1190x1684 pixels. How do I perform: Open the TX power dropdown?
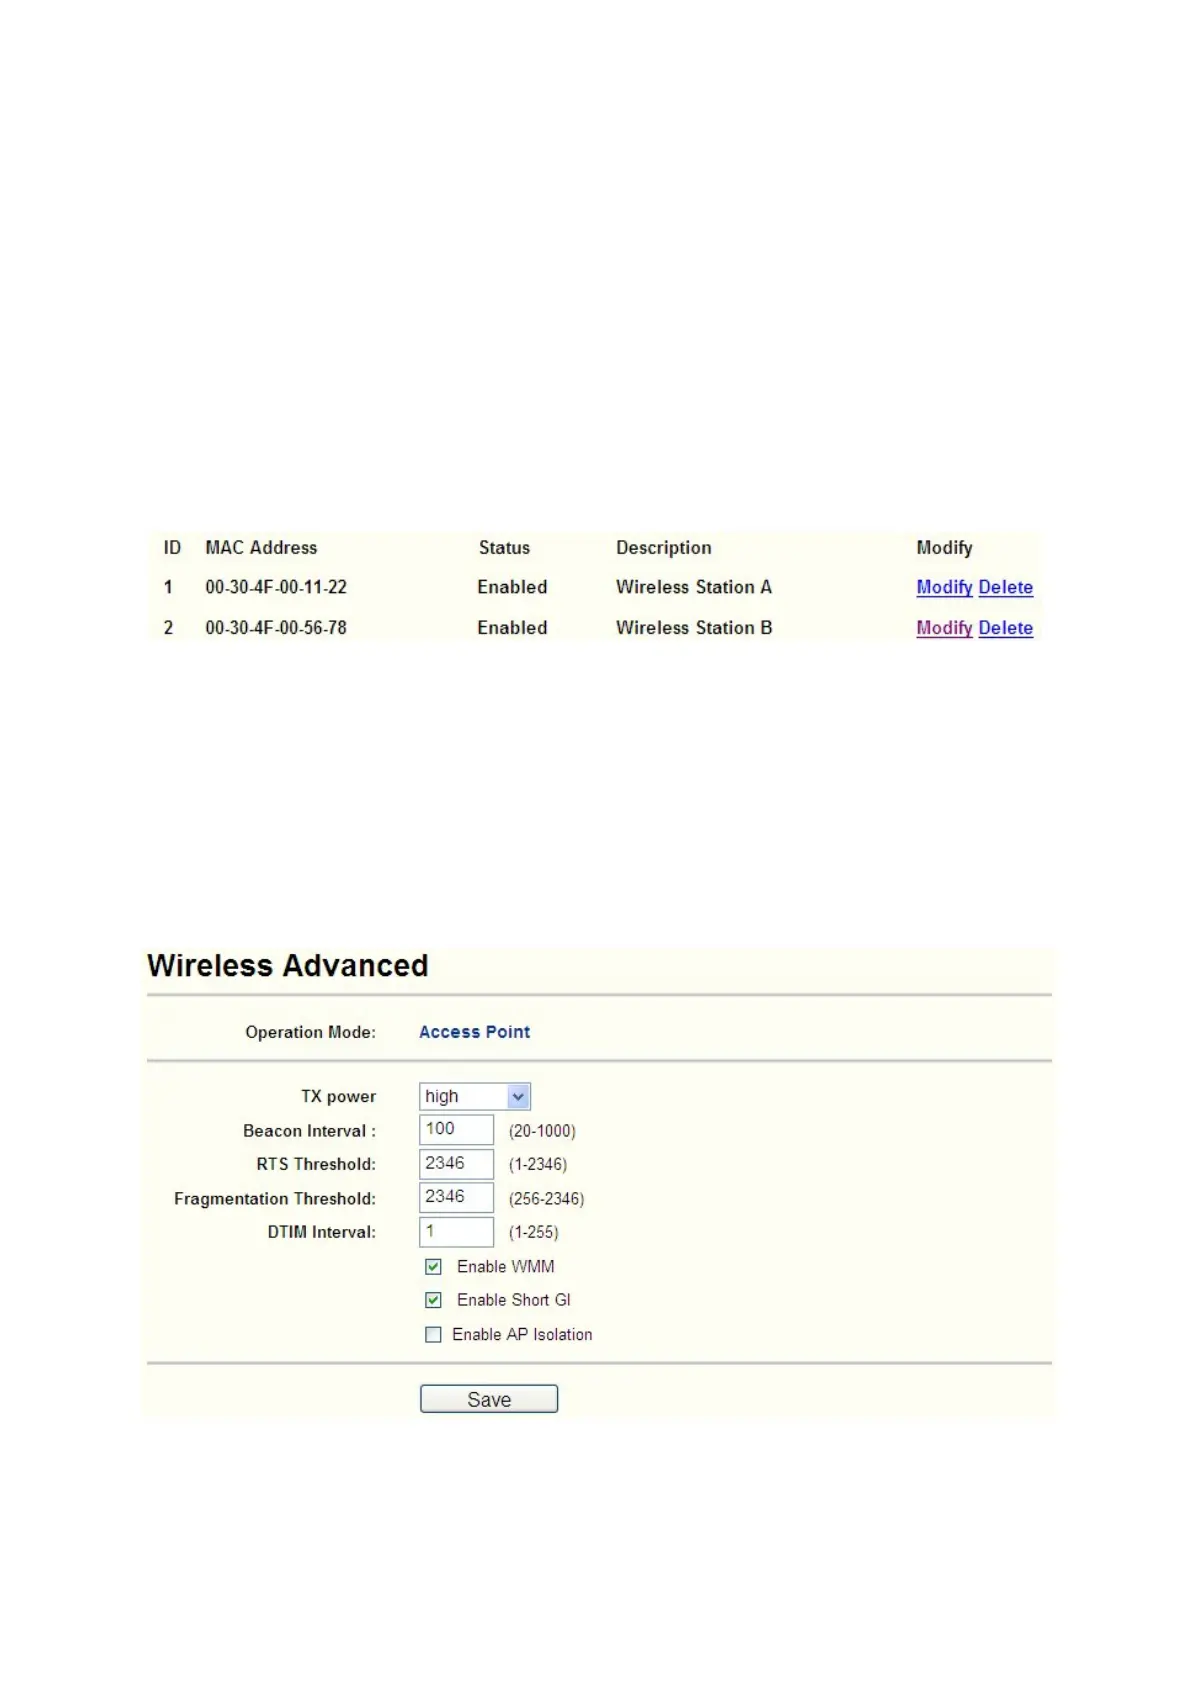[x=474, y=1096]
